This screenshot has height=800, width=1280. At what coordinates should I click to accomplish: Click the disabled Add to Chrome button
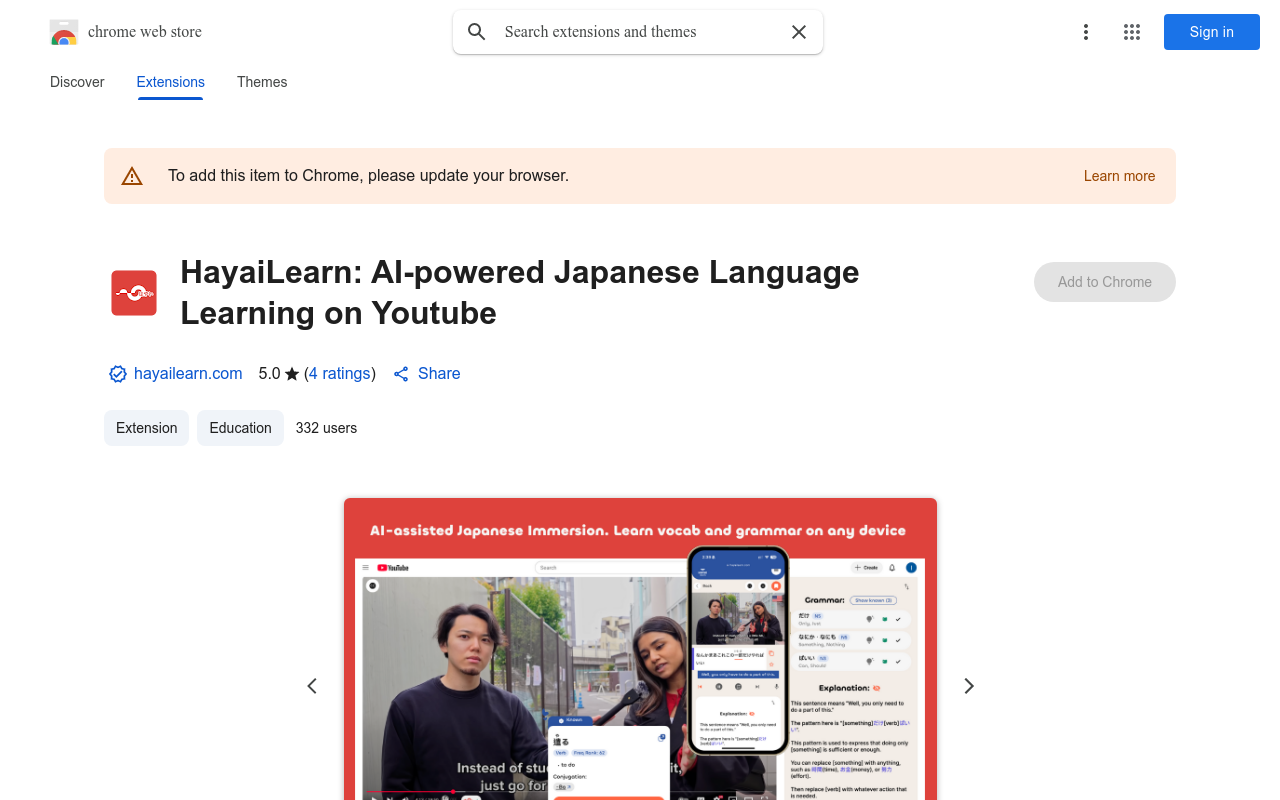tap(1105, 282)
